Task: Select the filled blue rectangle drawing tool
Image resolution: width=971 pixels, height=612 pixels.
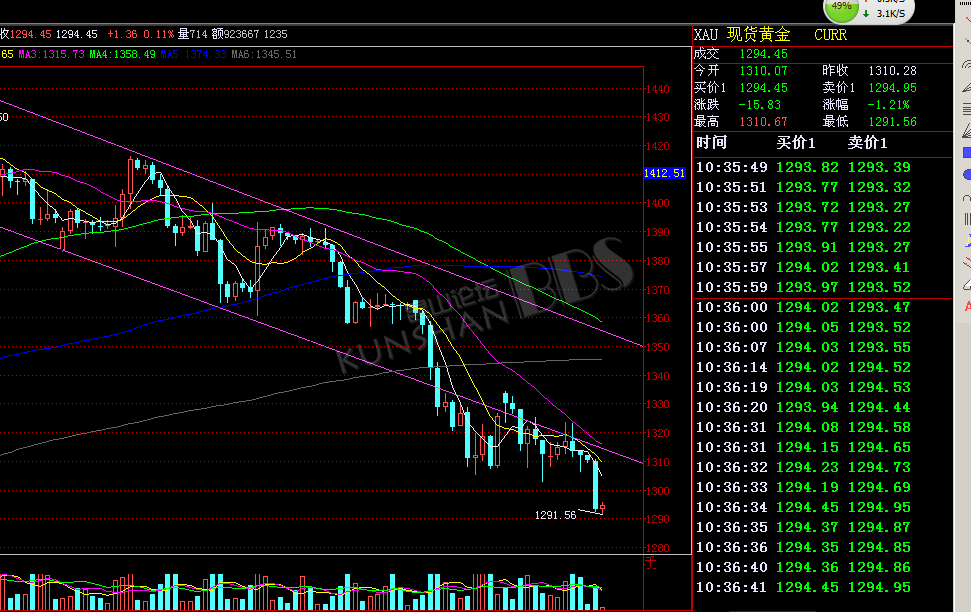Action: click(967, 152)
